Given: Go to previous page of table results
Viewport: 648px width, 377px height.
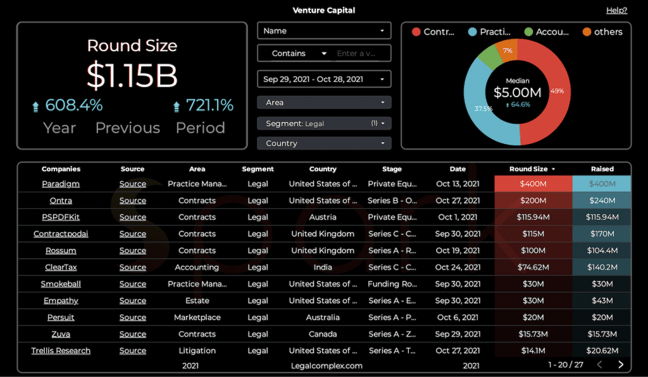Looking at the screenshot, I should (599, 364).
